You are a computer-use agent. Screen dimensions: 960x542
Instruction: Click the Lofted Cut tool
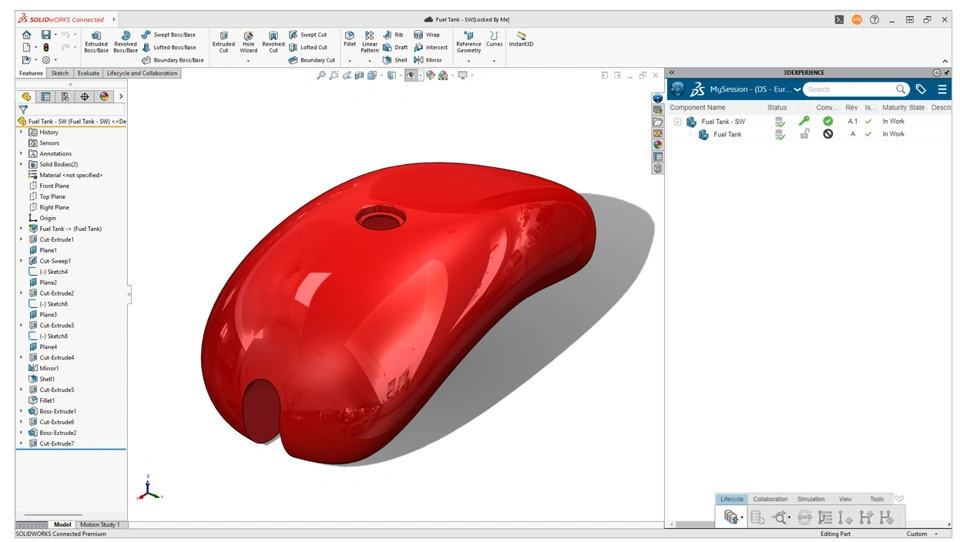309,47
